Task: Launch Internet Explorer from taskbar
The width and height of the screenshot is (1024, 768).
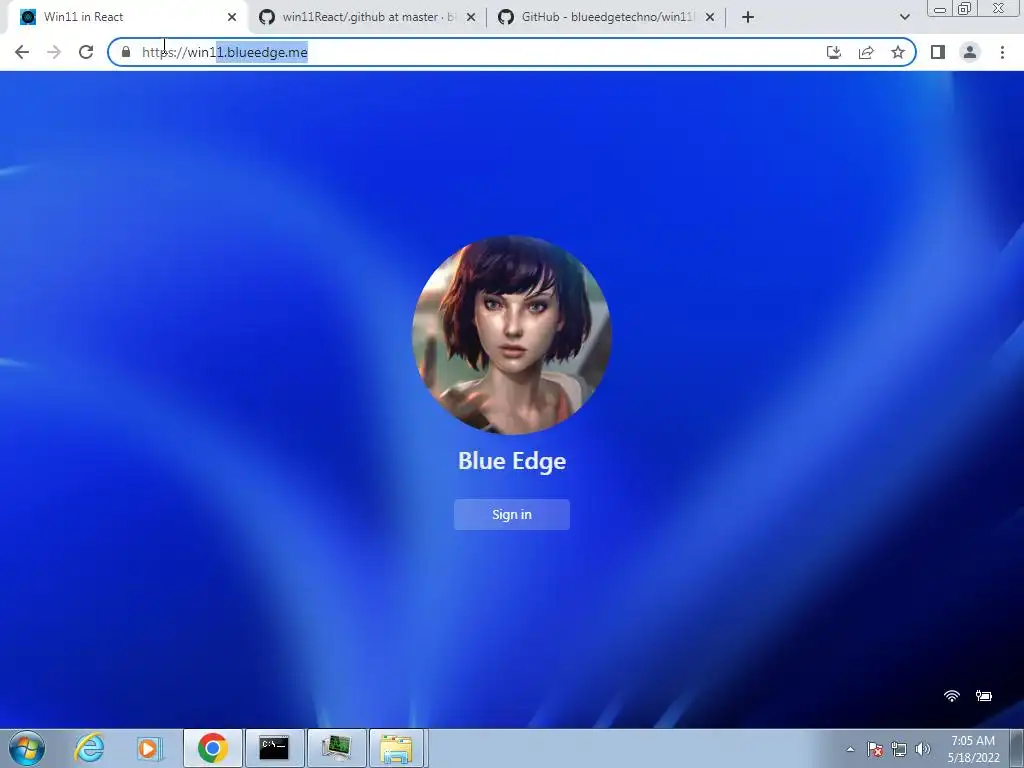Action: (89, 748)
